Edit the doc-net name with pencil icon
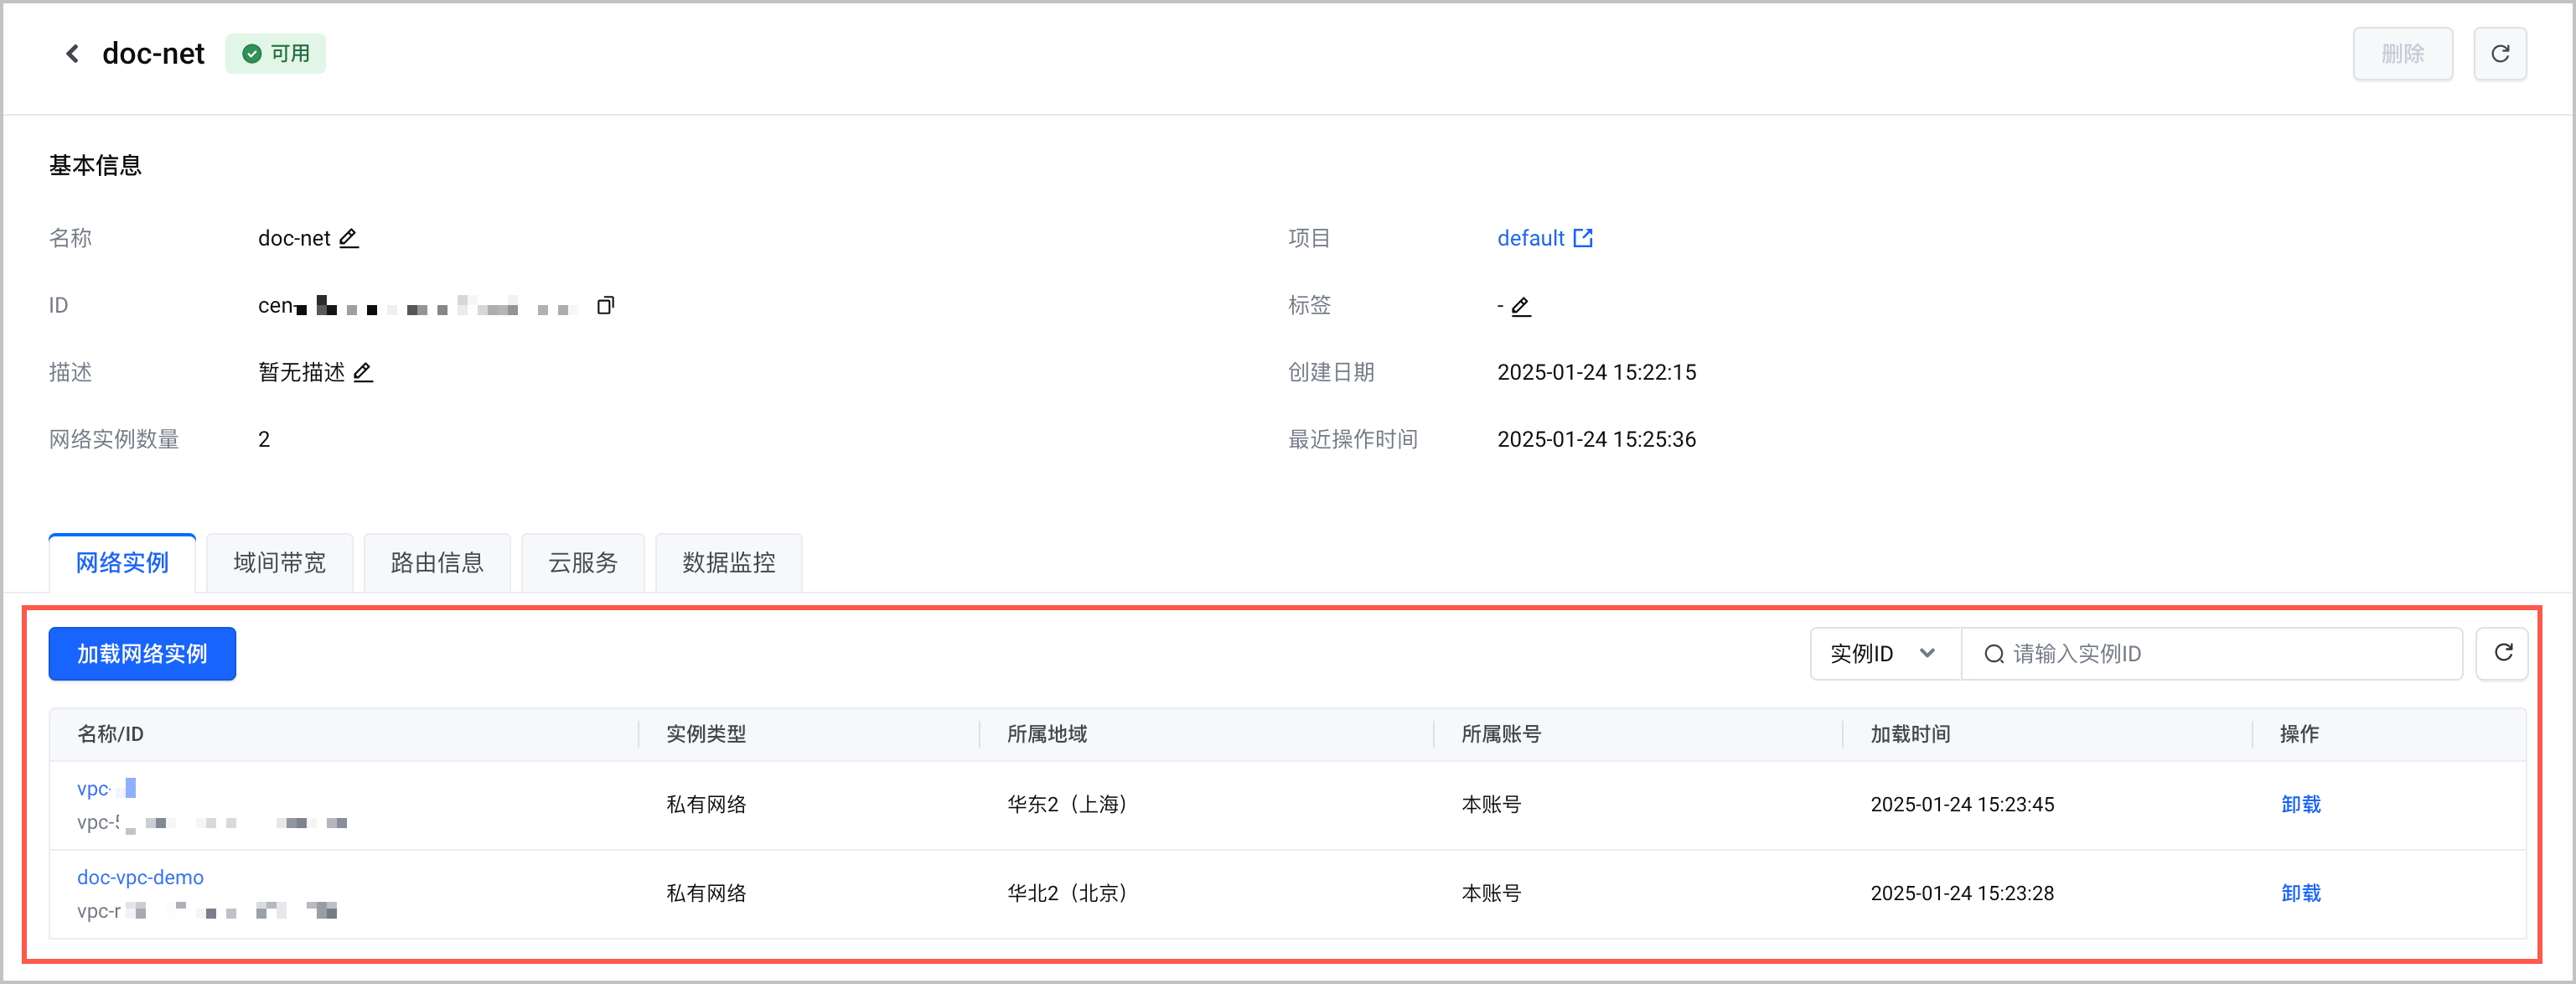 348,238
